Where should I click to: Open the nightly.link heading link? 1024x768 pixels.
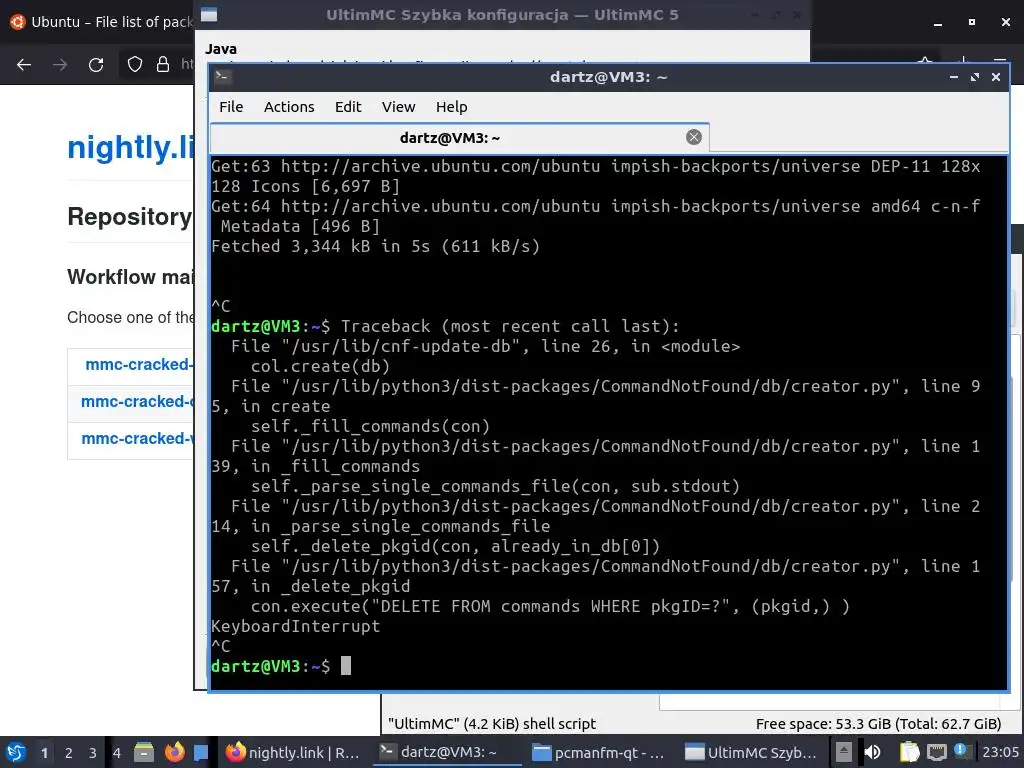[x=131, y=148]
